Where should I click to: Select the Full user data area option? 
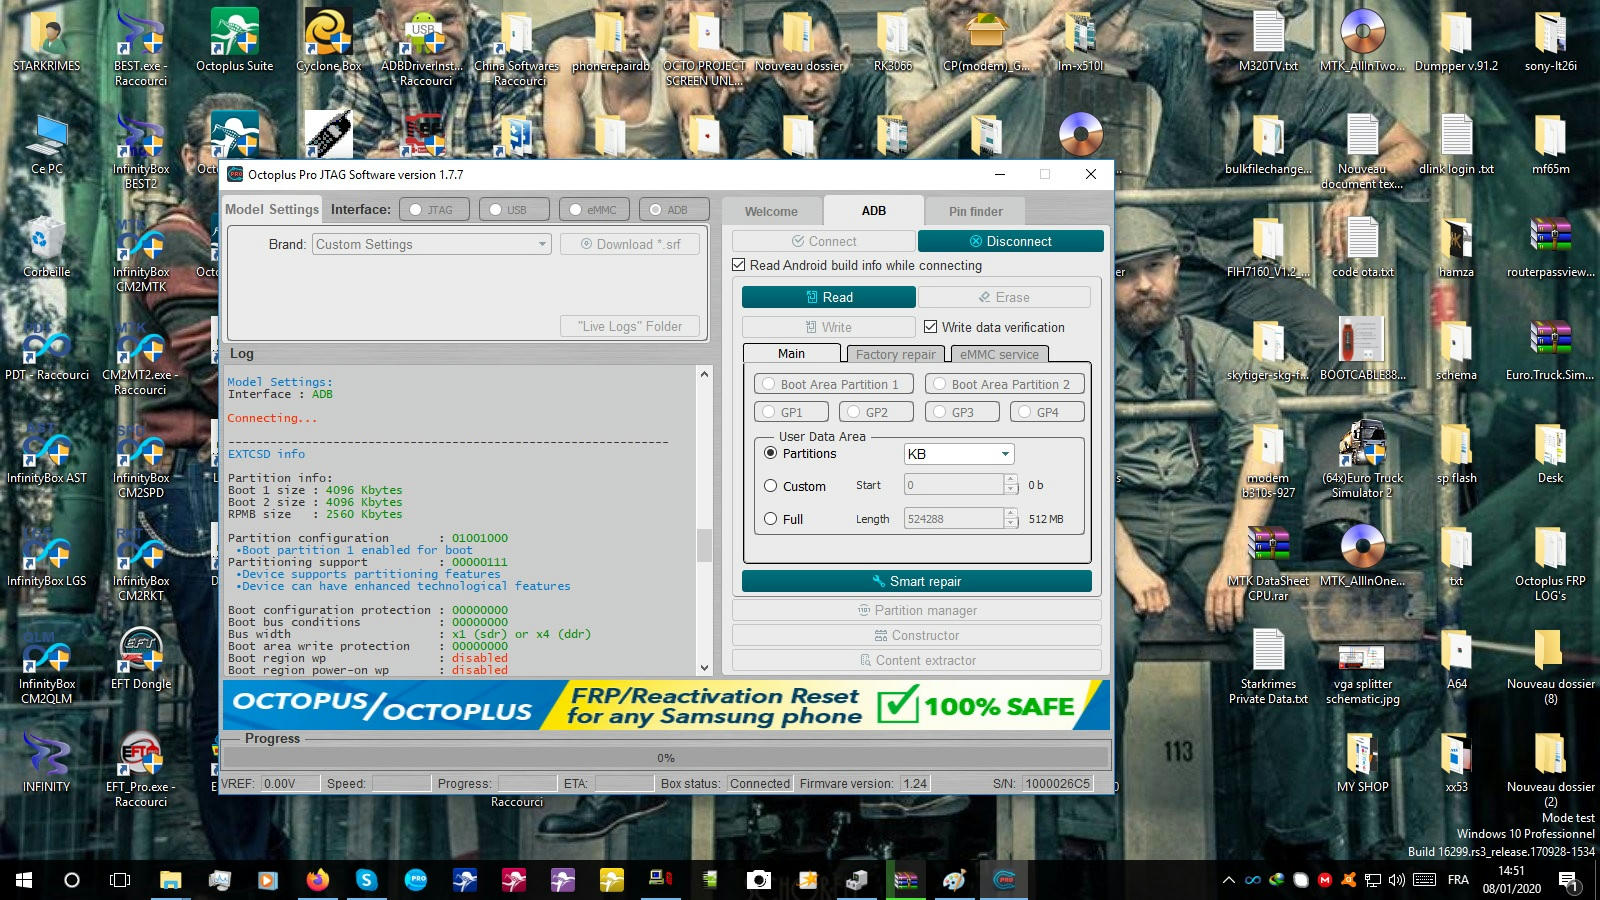771,519
